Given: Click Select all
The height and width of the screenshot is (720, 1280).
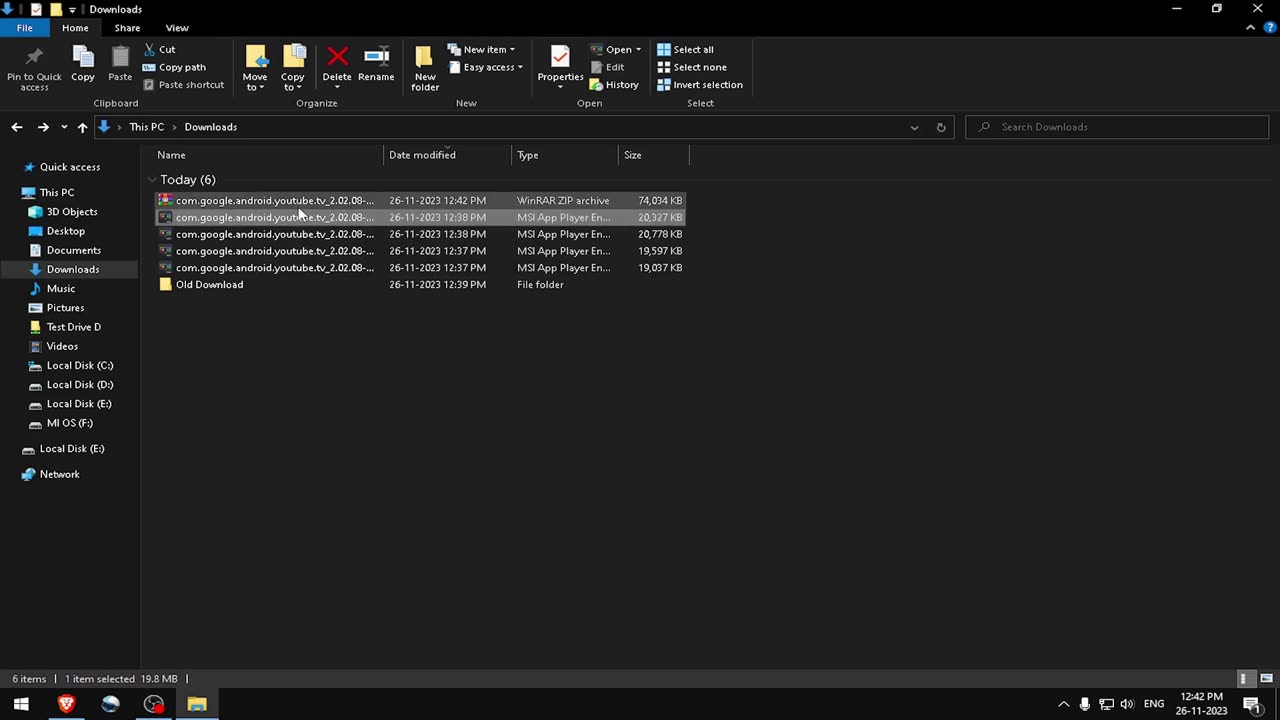Looking at the screenshot, I should (x=685, y=49).
